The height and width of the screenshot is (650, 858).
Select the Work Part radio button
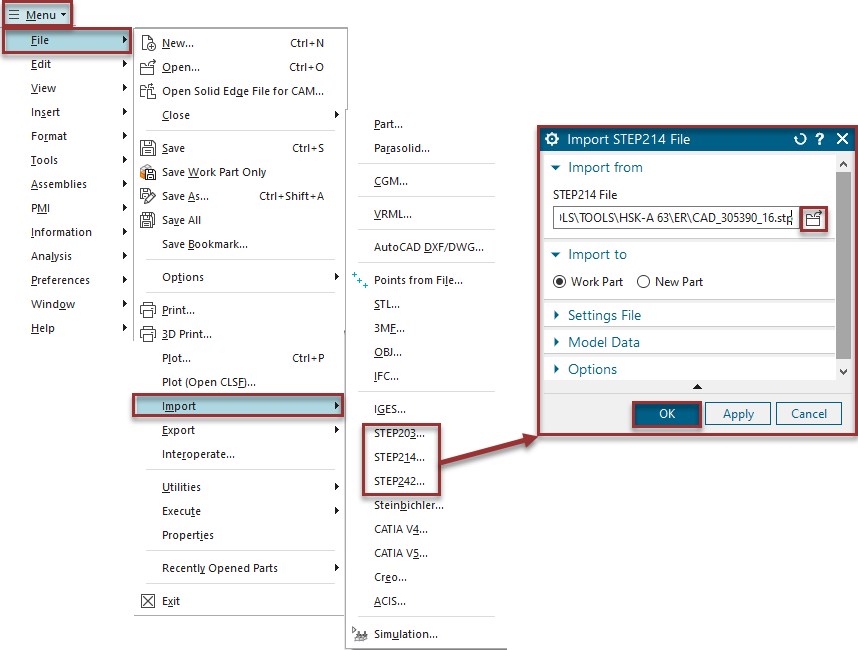[558, 282]
